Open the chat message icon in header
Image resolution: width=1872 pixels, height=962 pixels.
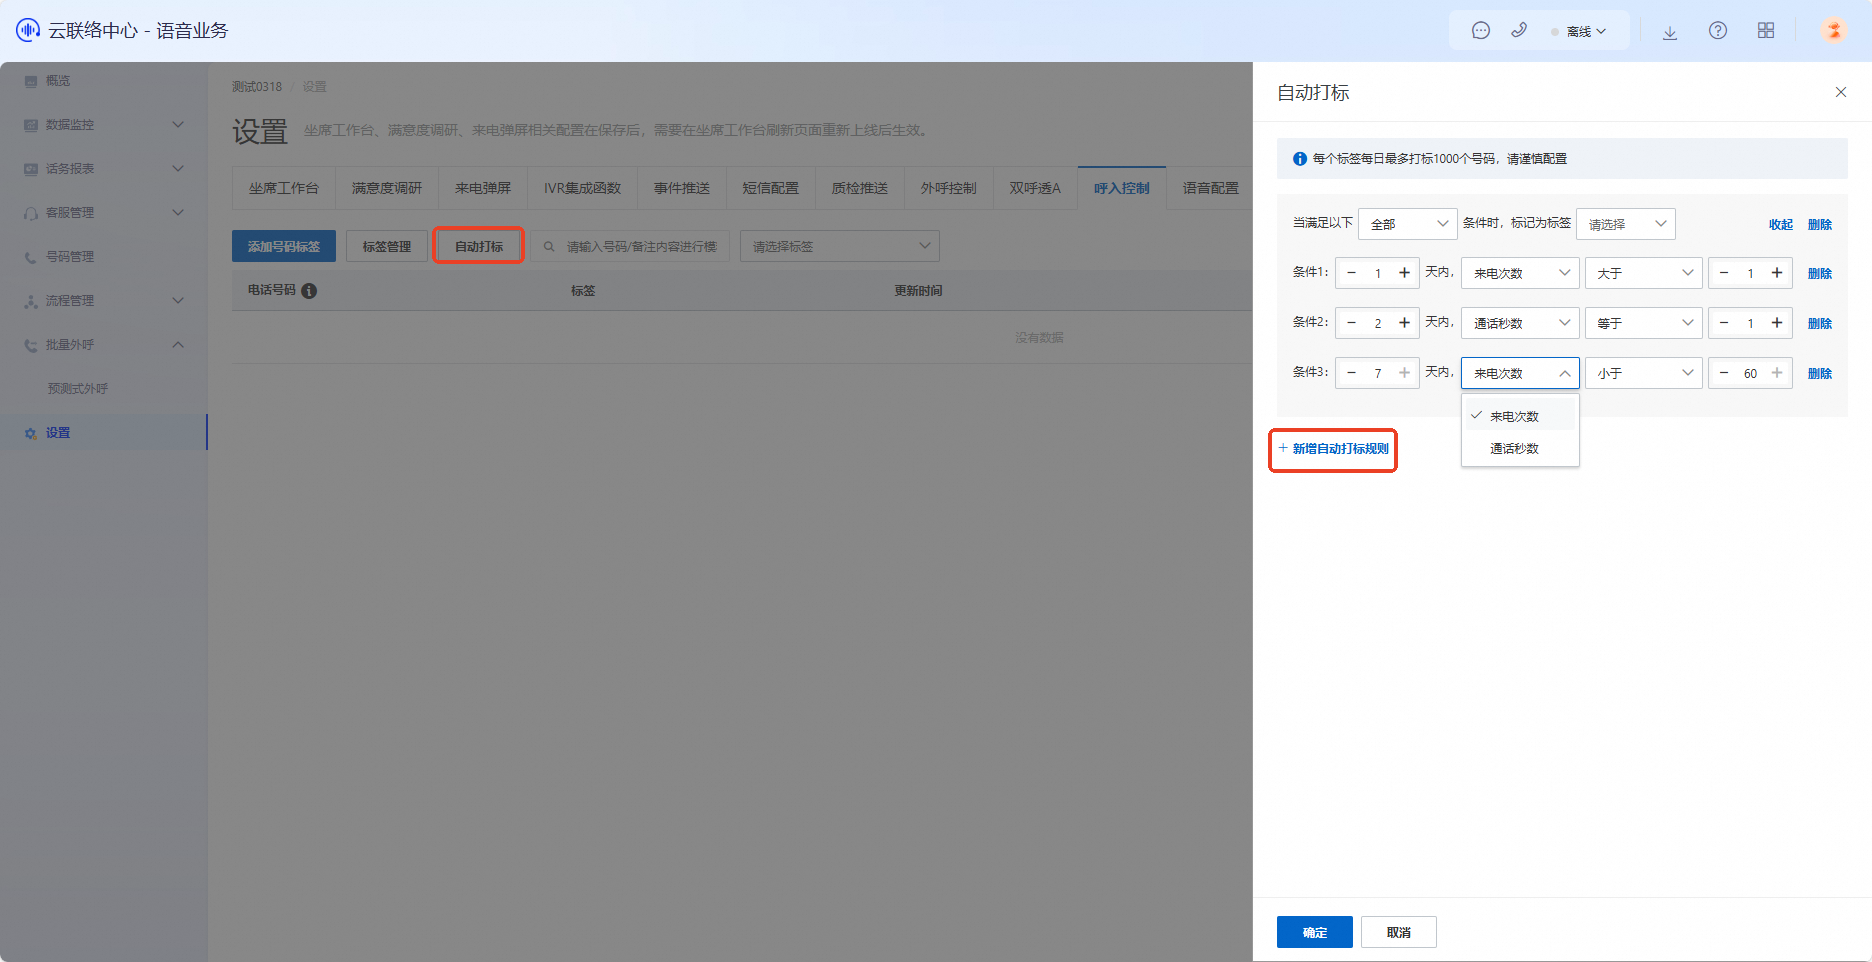point(1481,31)
